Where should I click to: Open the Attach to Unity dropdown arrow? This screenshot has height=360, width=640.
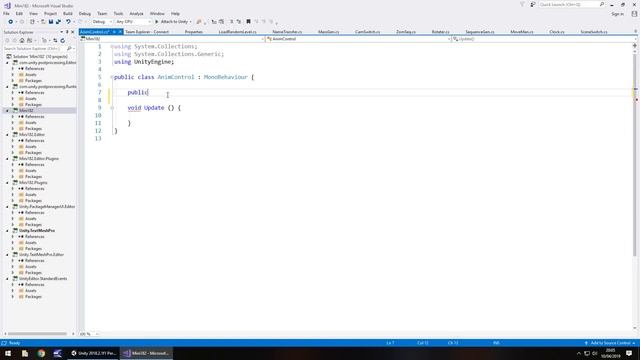pyautogui.click(x=191, y=22)
